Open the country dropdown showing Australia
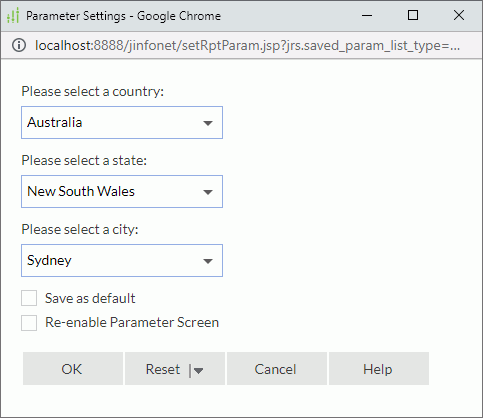 coord(122,123)
